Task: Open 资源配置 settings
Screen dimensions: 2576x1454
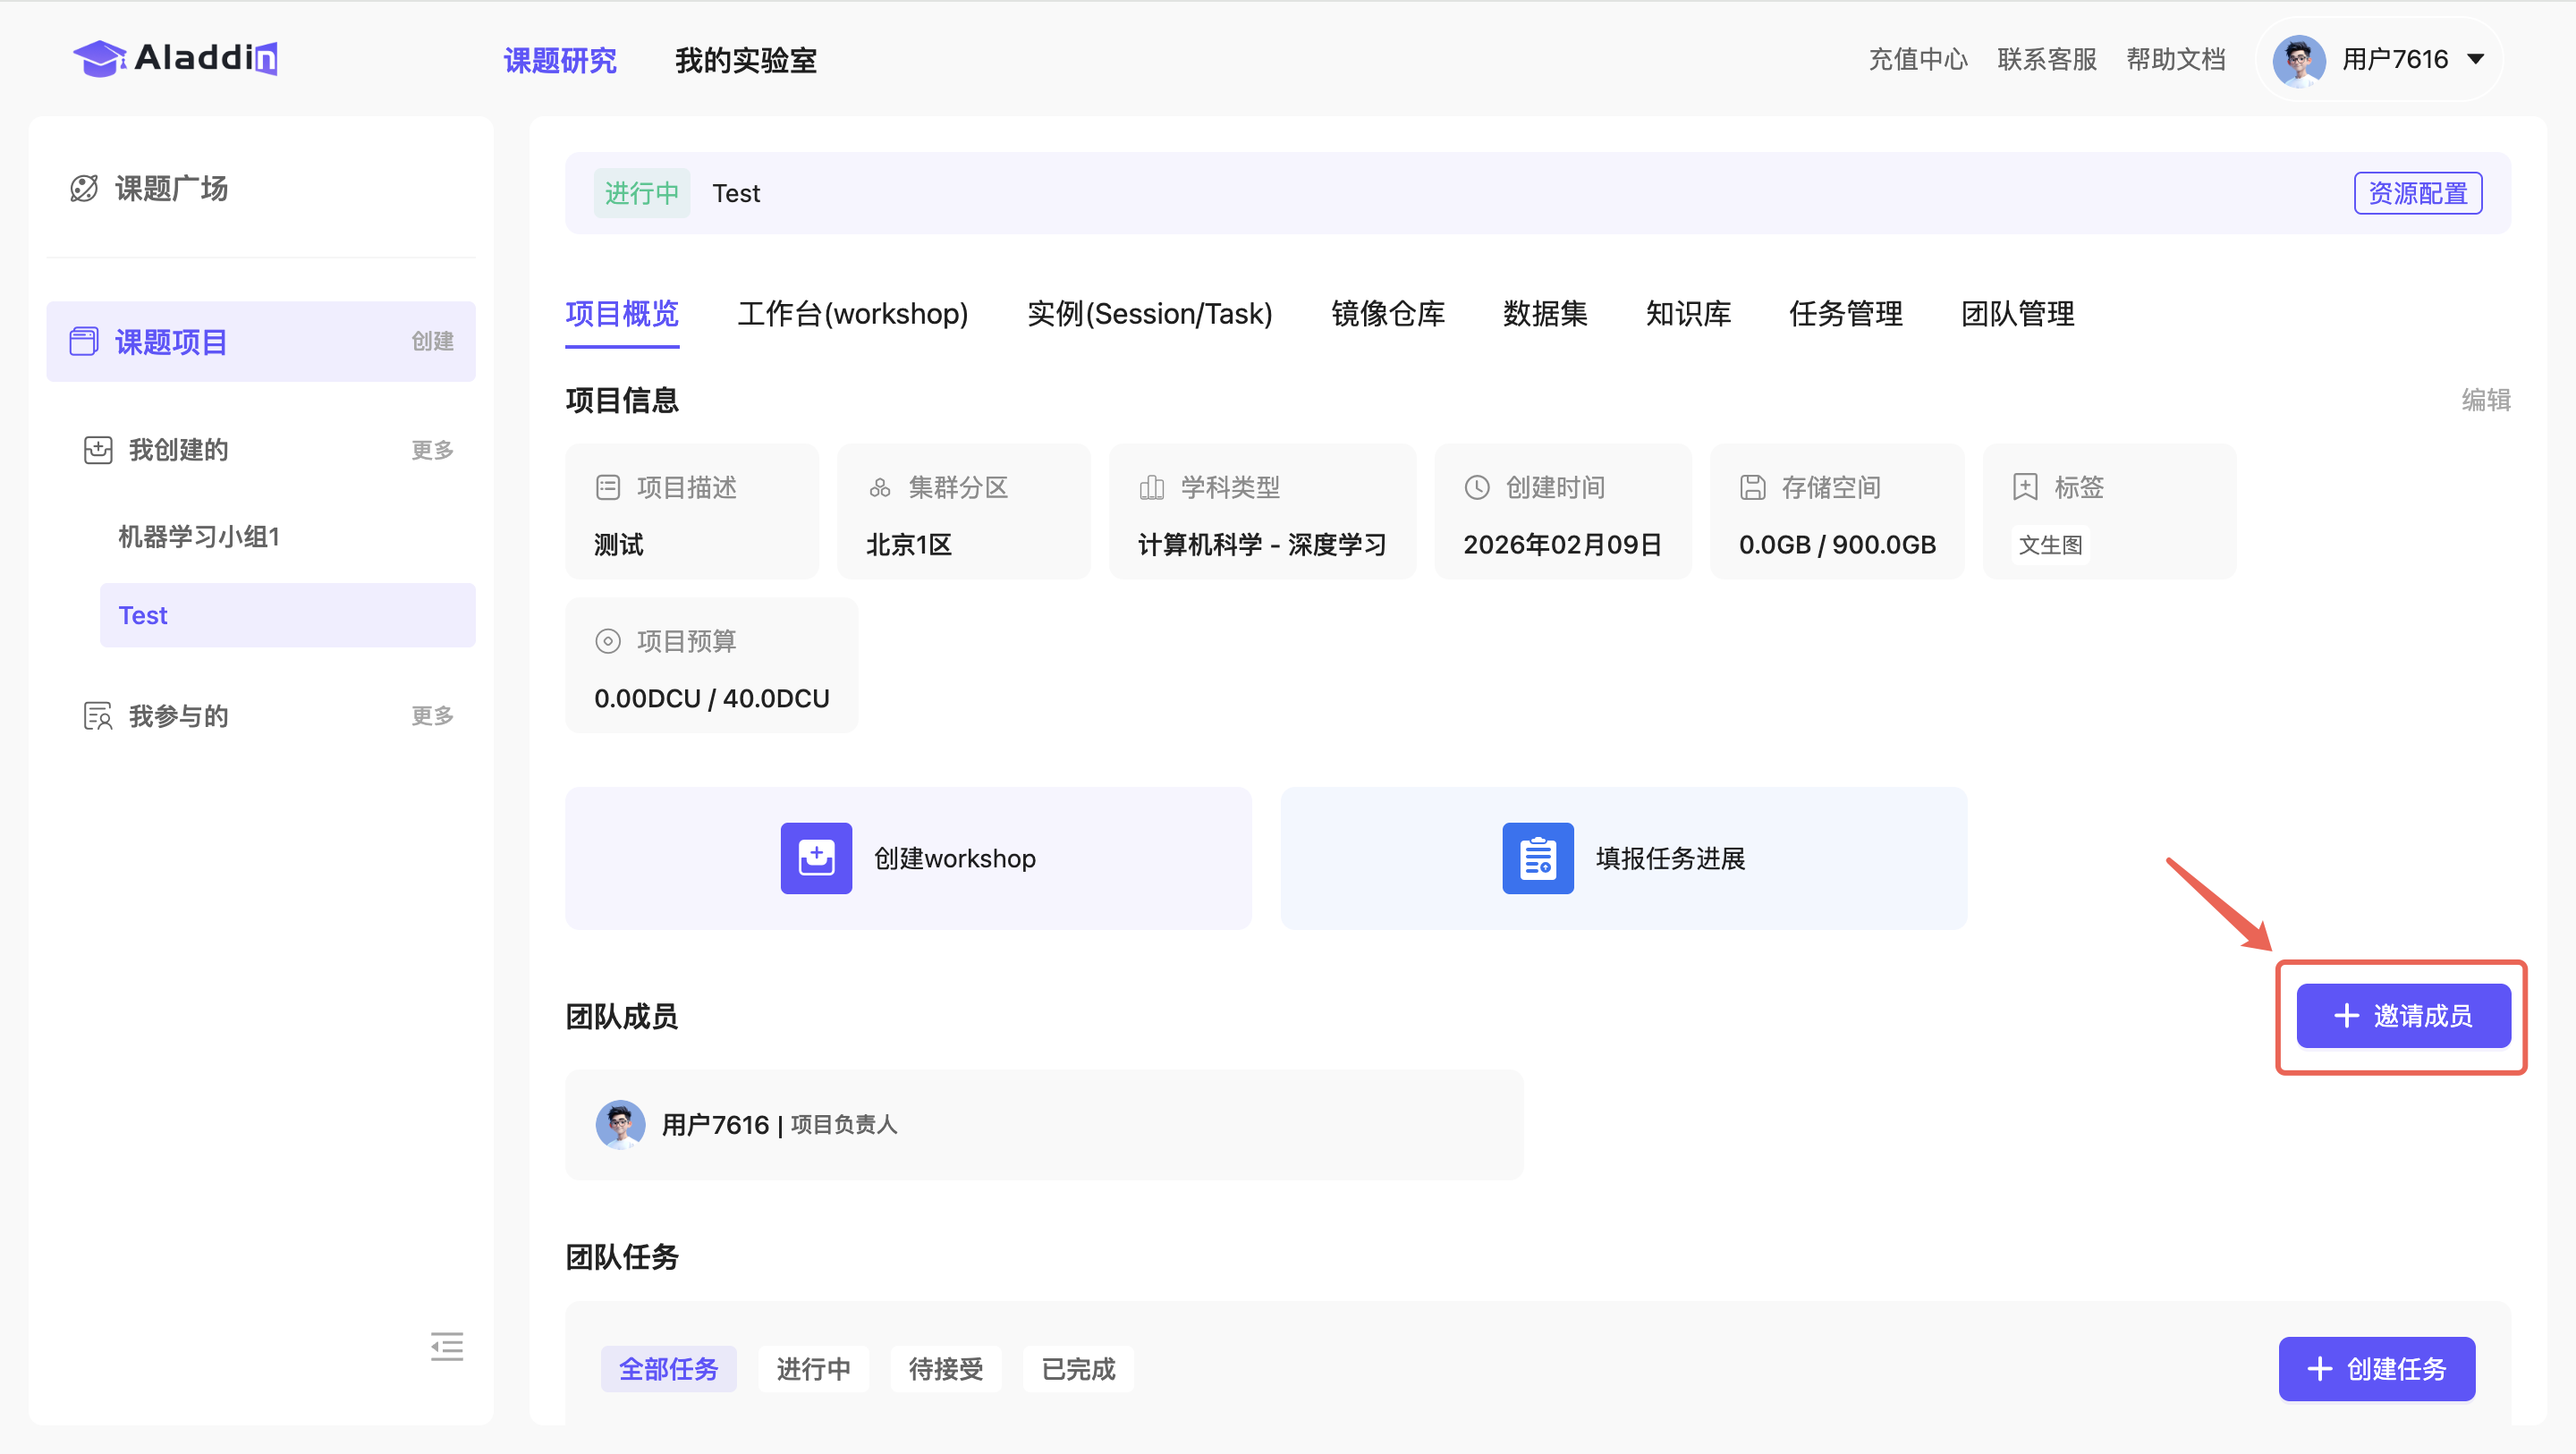Action: [x=2418, y=192]
